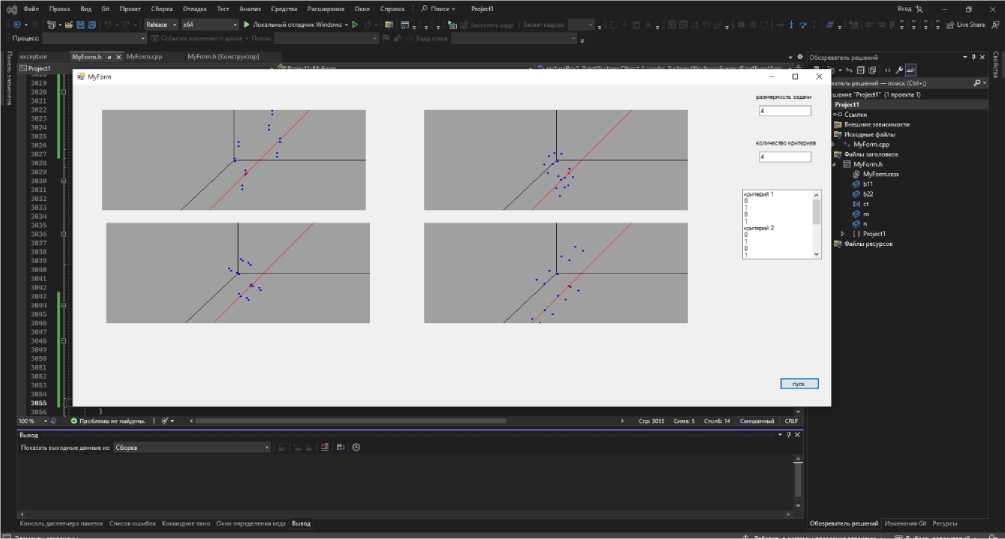Pin the Output panel with pushpin icon

pyautogui.click(x=788, y=435)
